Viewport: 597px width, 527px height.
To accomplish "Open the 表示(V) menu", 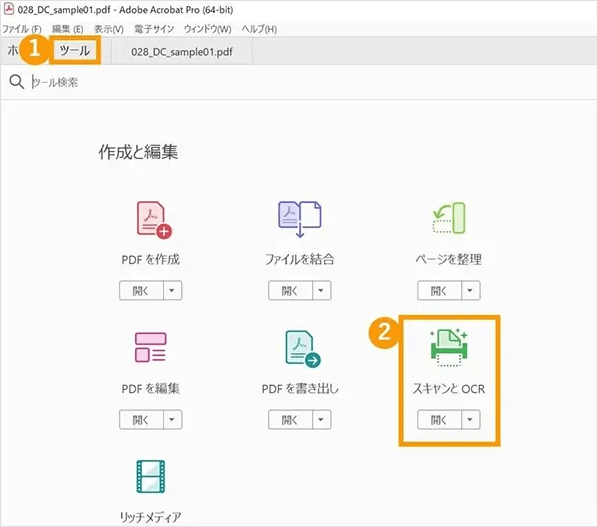I will tap(109, 29).
